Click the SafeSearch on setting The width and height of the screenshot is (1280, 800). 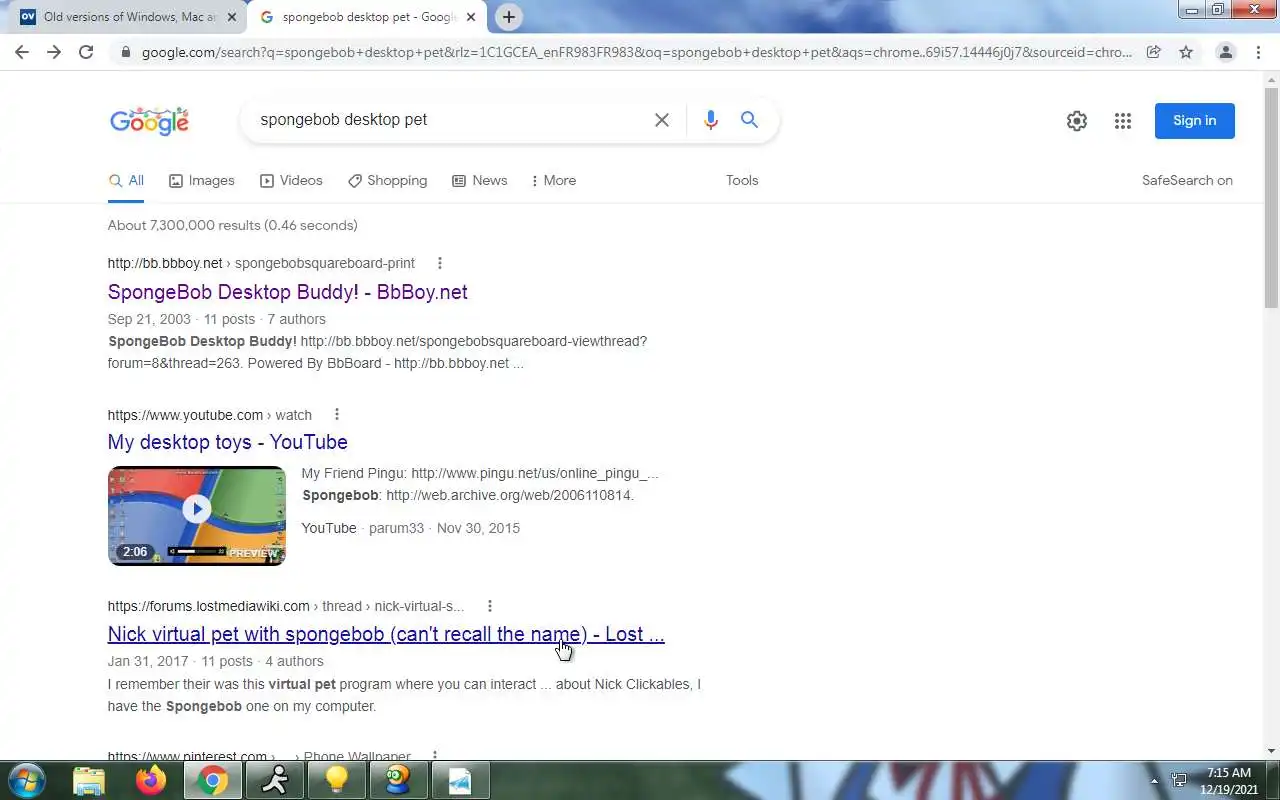tap(1187, 181)
